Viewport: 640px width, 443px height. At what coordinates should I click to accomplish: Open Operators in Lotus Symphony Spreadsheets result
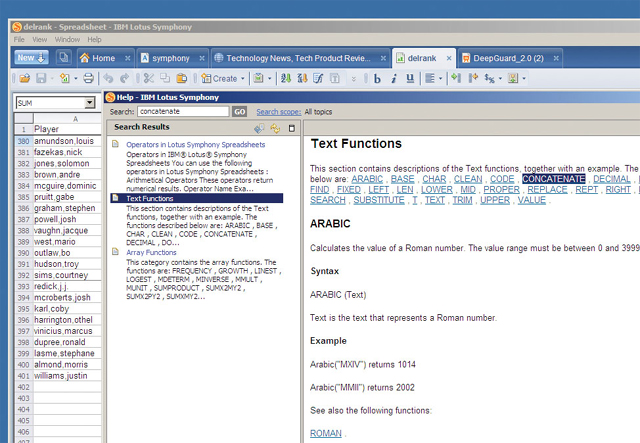[x=196, y=145]
